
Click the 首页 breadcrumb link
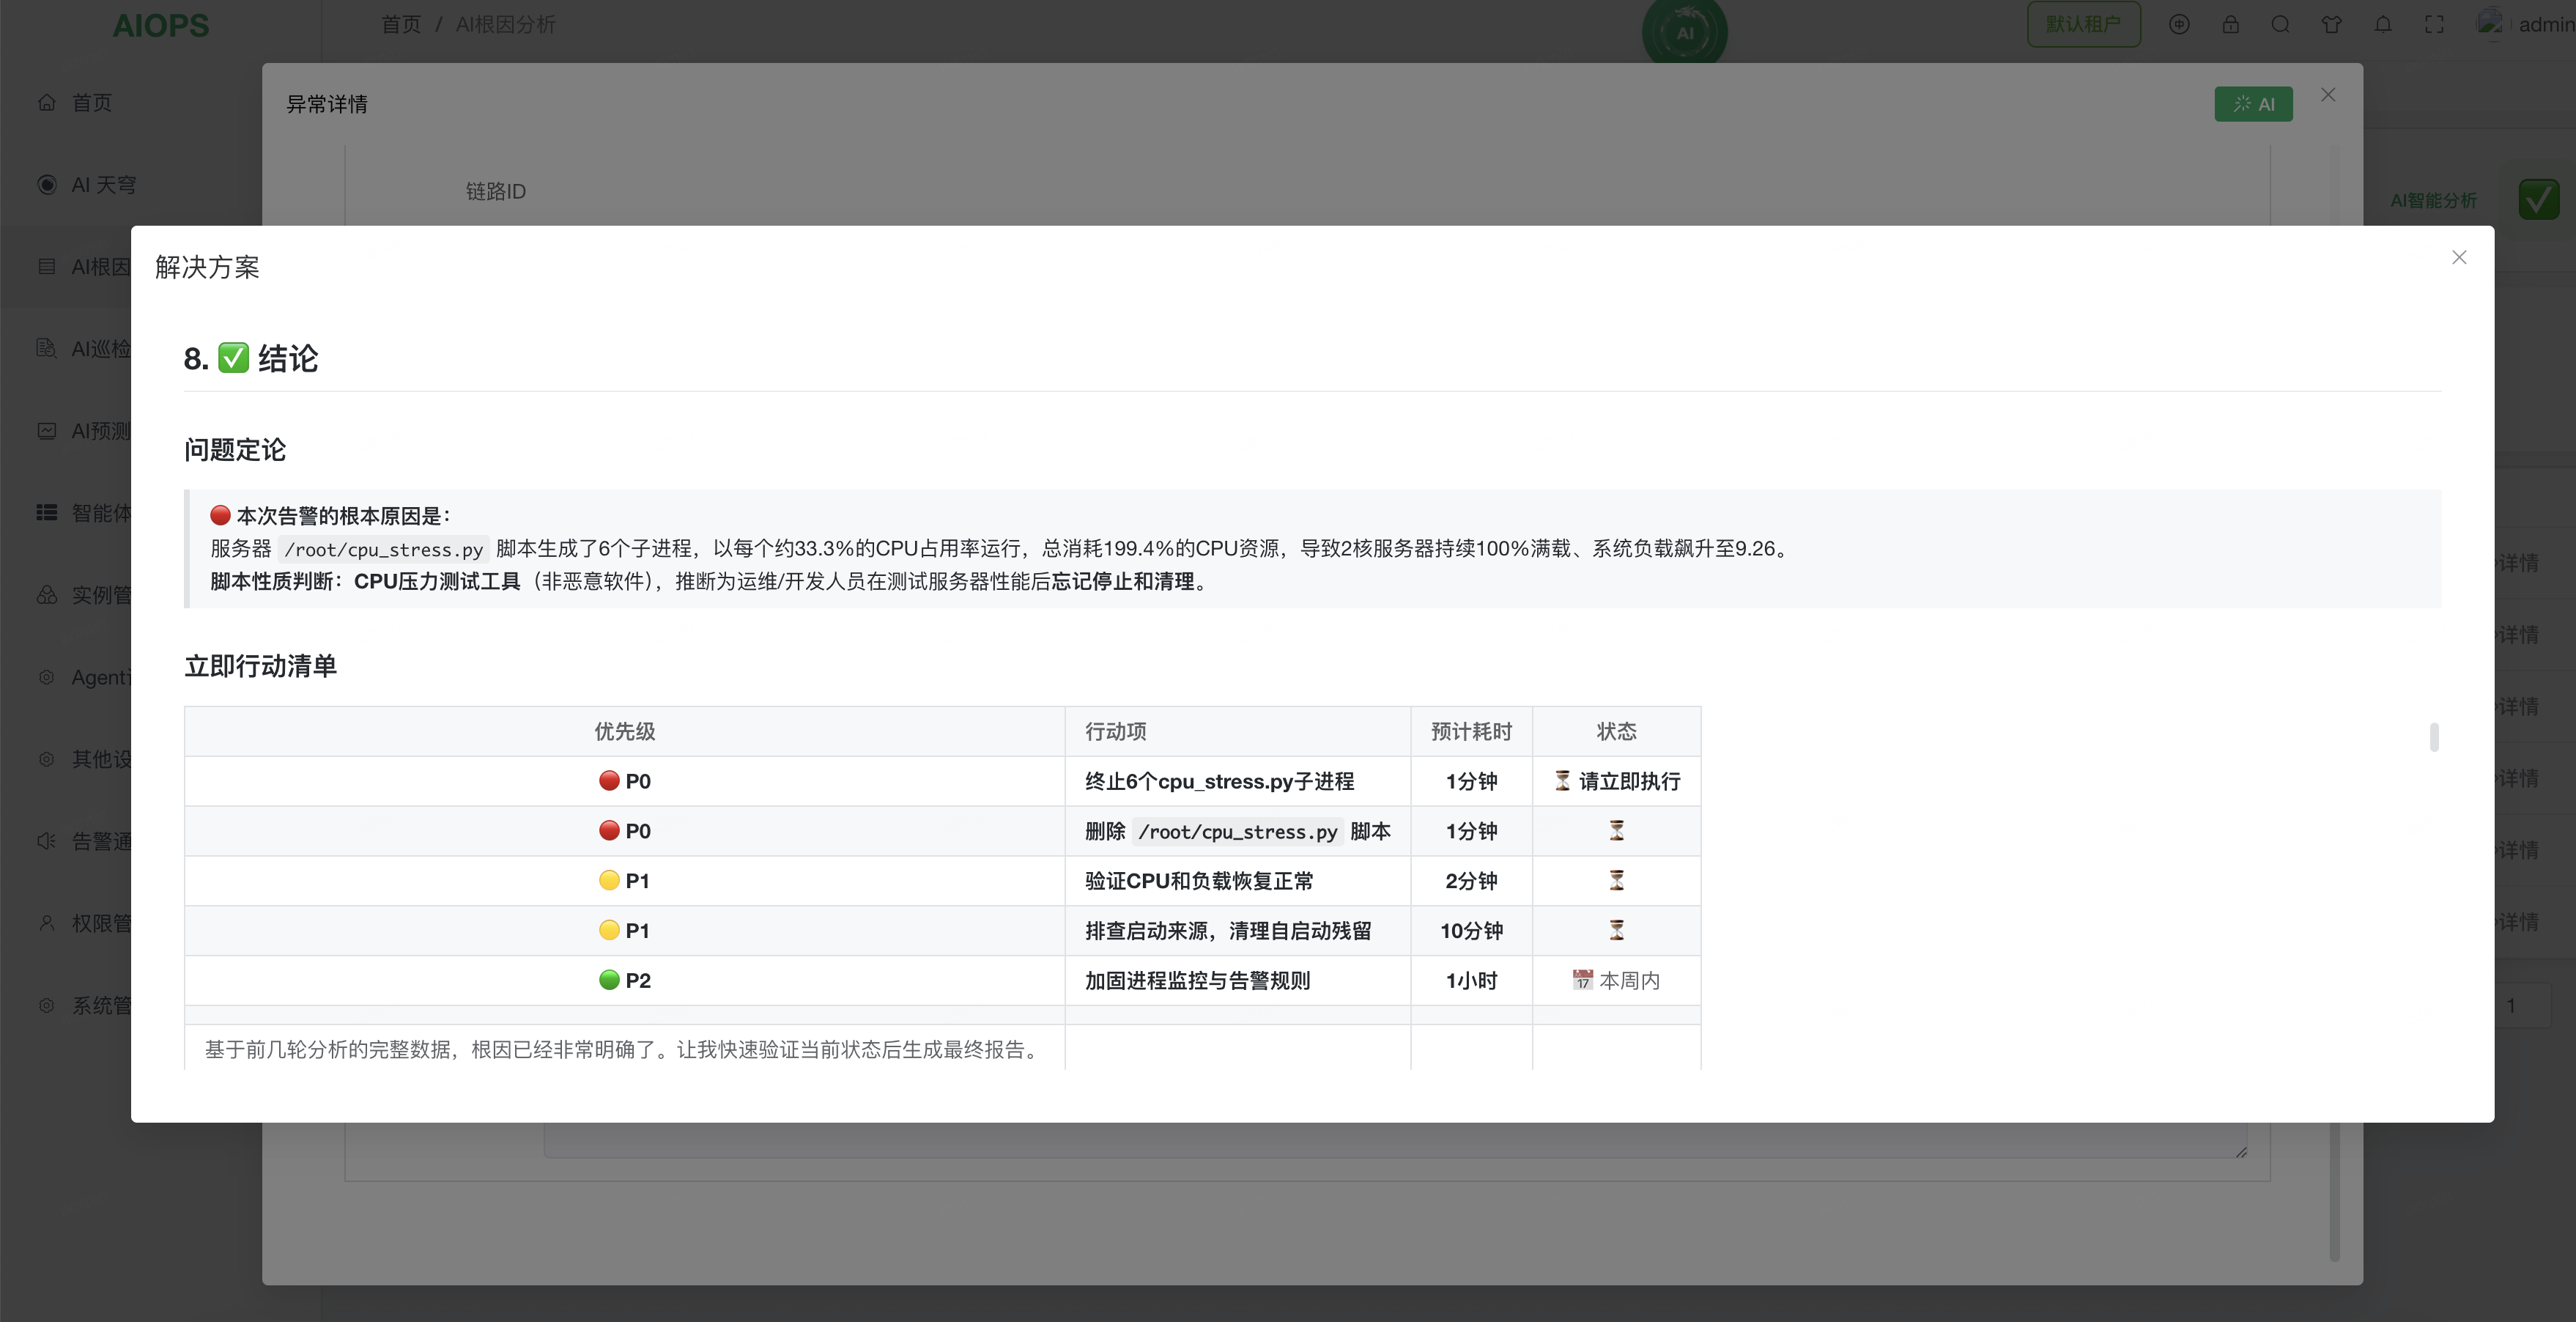click(401, 24)
